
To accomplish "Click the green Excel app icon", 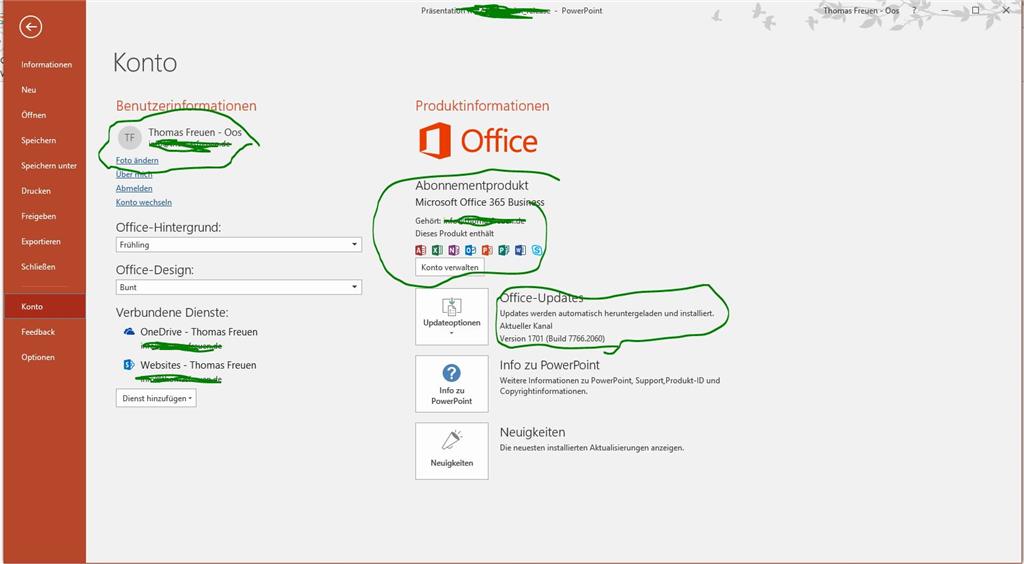I will [x=437, y=250].
